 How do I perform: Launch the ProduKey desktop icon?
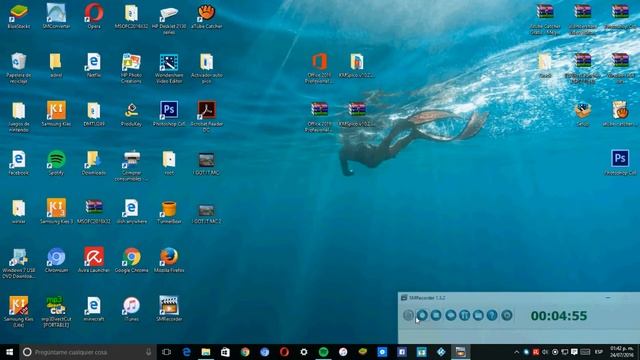(131, 114)
